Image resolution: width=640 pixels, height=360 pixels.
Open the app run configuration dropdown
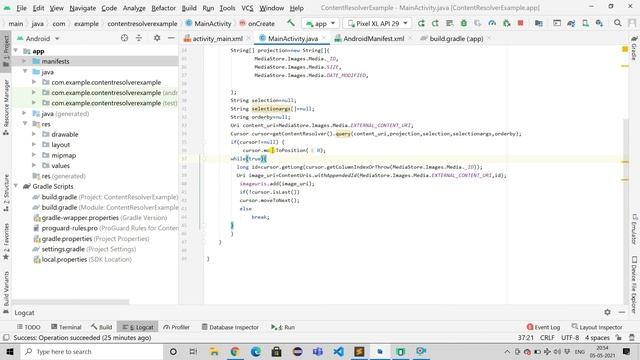coord(320,24)
